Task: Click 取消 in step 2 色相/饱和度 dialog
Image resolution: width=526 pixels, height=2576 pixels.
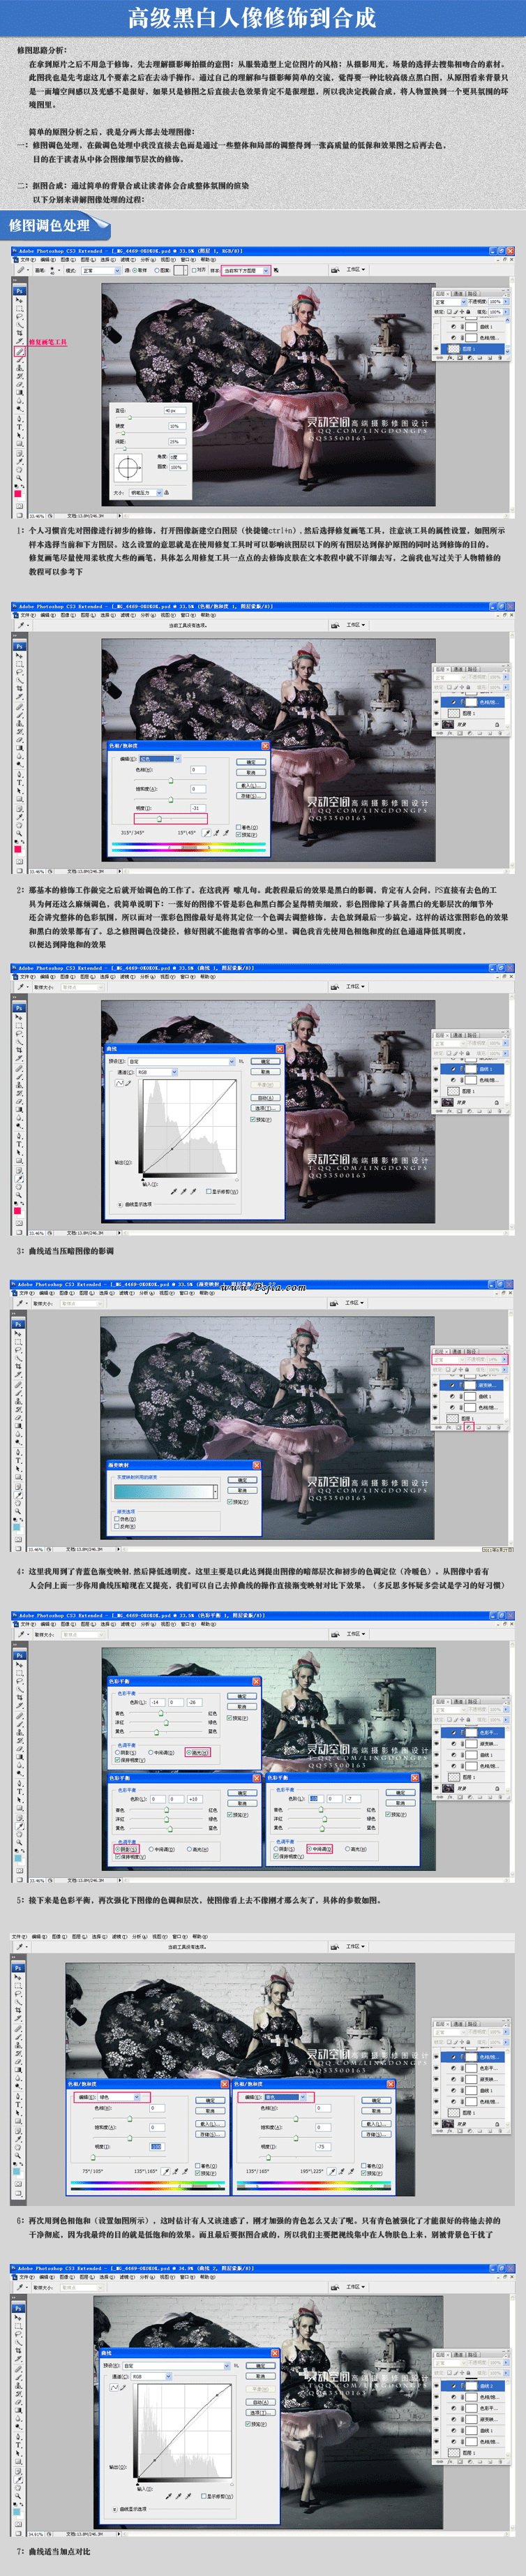Action: 251,773
